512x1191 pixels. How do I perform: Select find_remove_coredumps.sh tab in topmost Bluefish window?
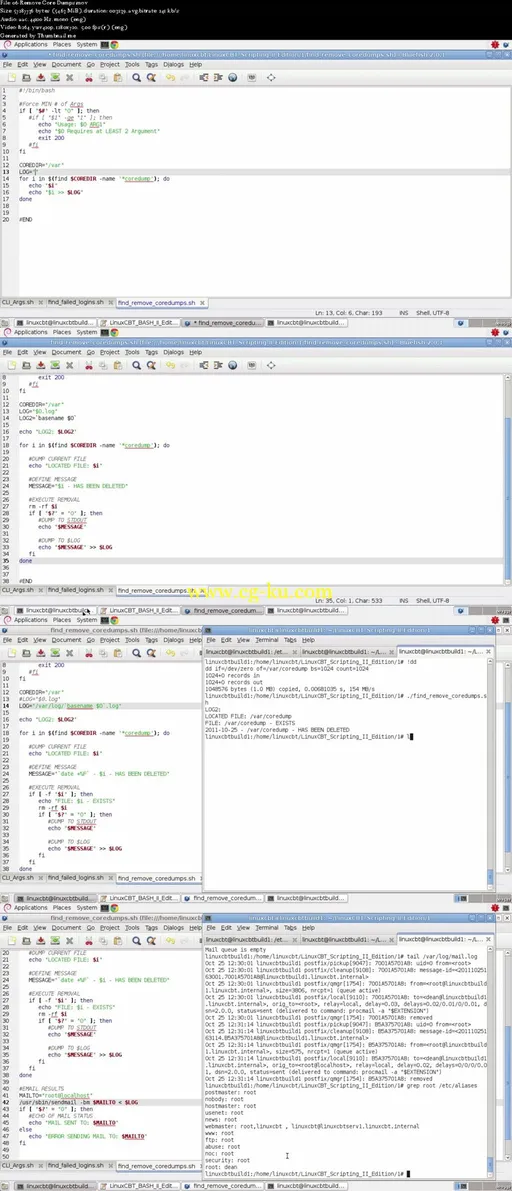coord(156,302)
